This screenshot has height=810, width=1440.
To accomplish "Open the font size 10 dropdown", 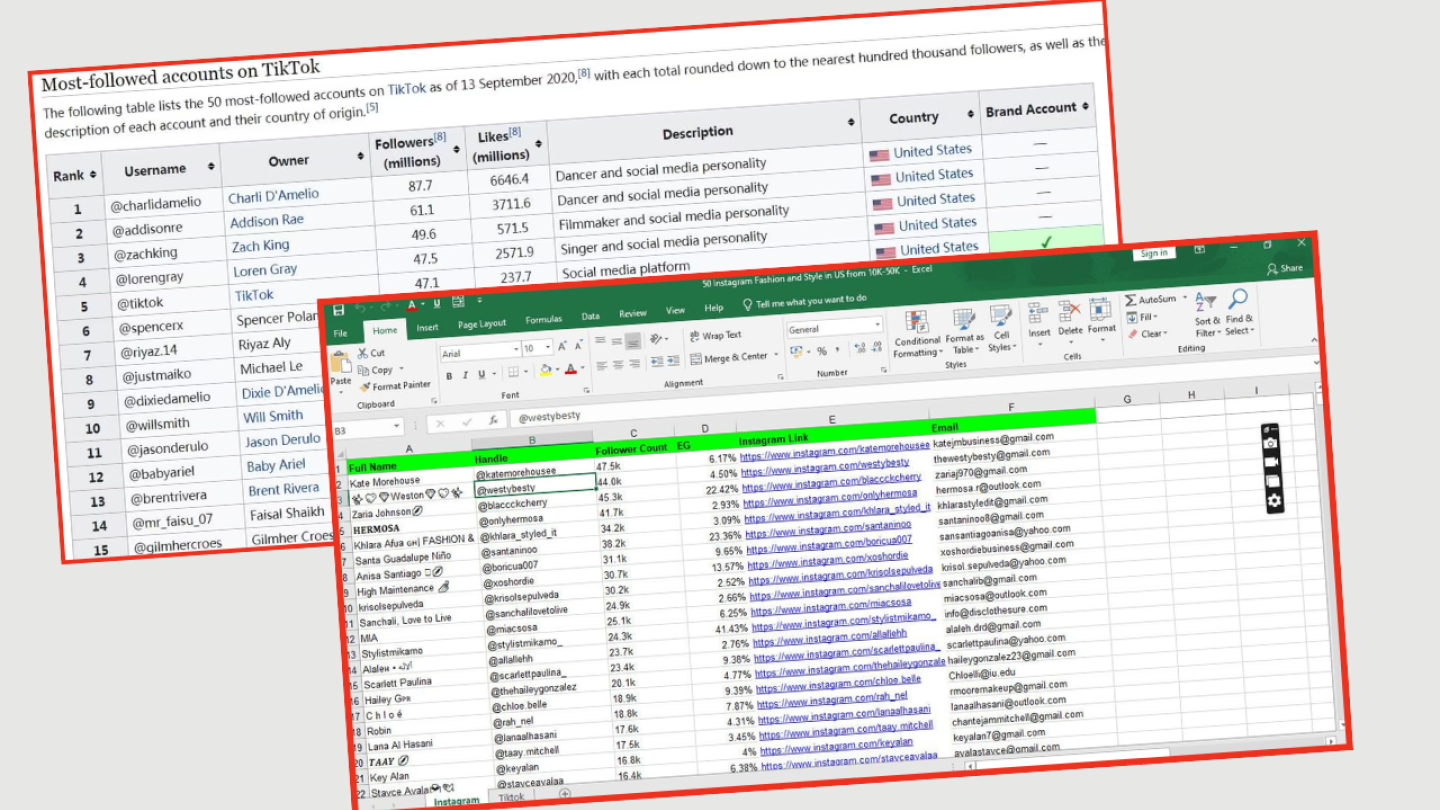I will [x=548, y=348].
